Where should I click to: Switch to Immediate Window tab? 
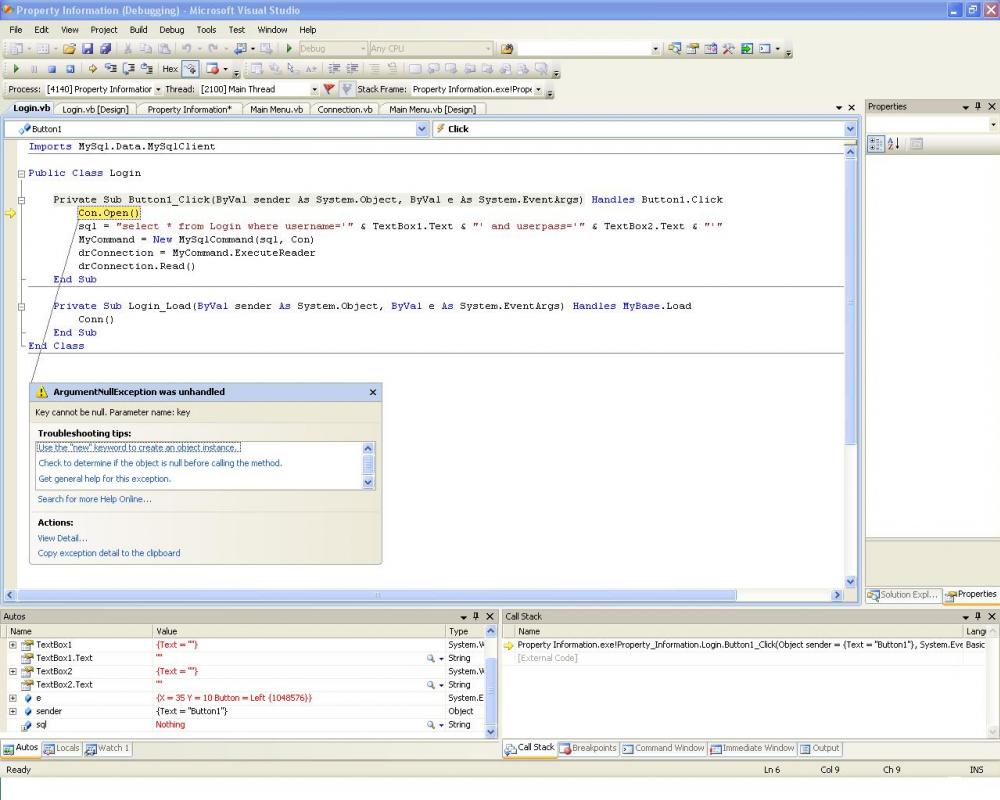point(753,748)
